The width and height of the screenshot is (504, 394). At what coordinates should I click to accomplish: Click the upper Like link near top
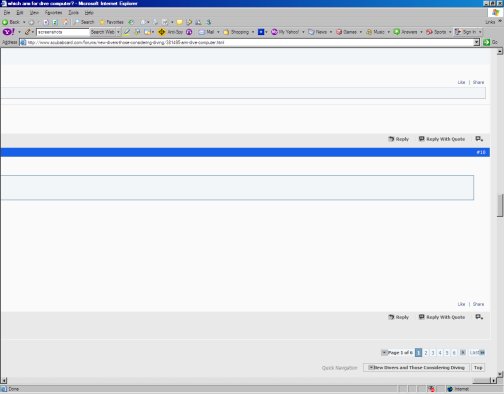pyautogui.click(x=461, y=82)
